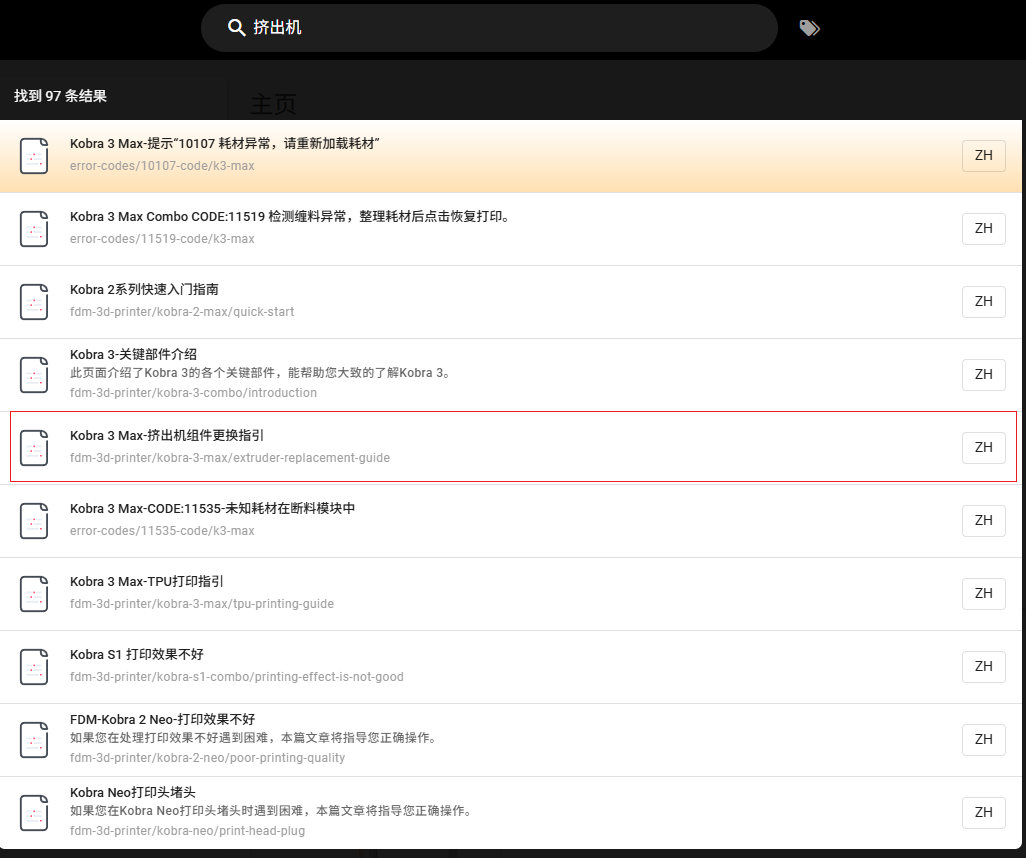Image resolution: width=1026 pixels, height=858 pixels.
Task: Click ZH button on TPU打印指引 result
Action: pyautogui.click(x=983, y=594)
